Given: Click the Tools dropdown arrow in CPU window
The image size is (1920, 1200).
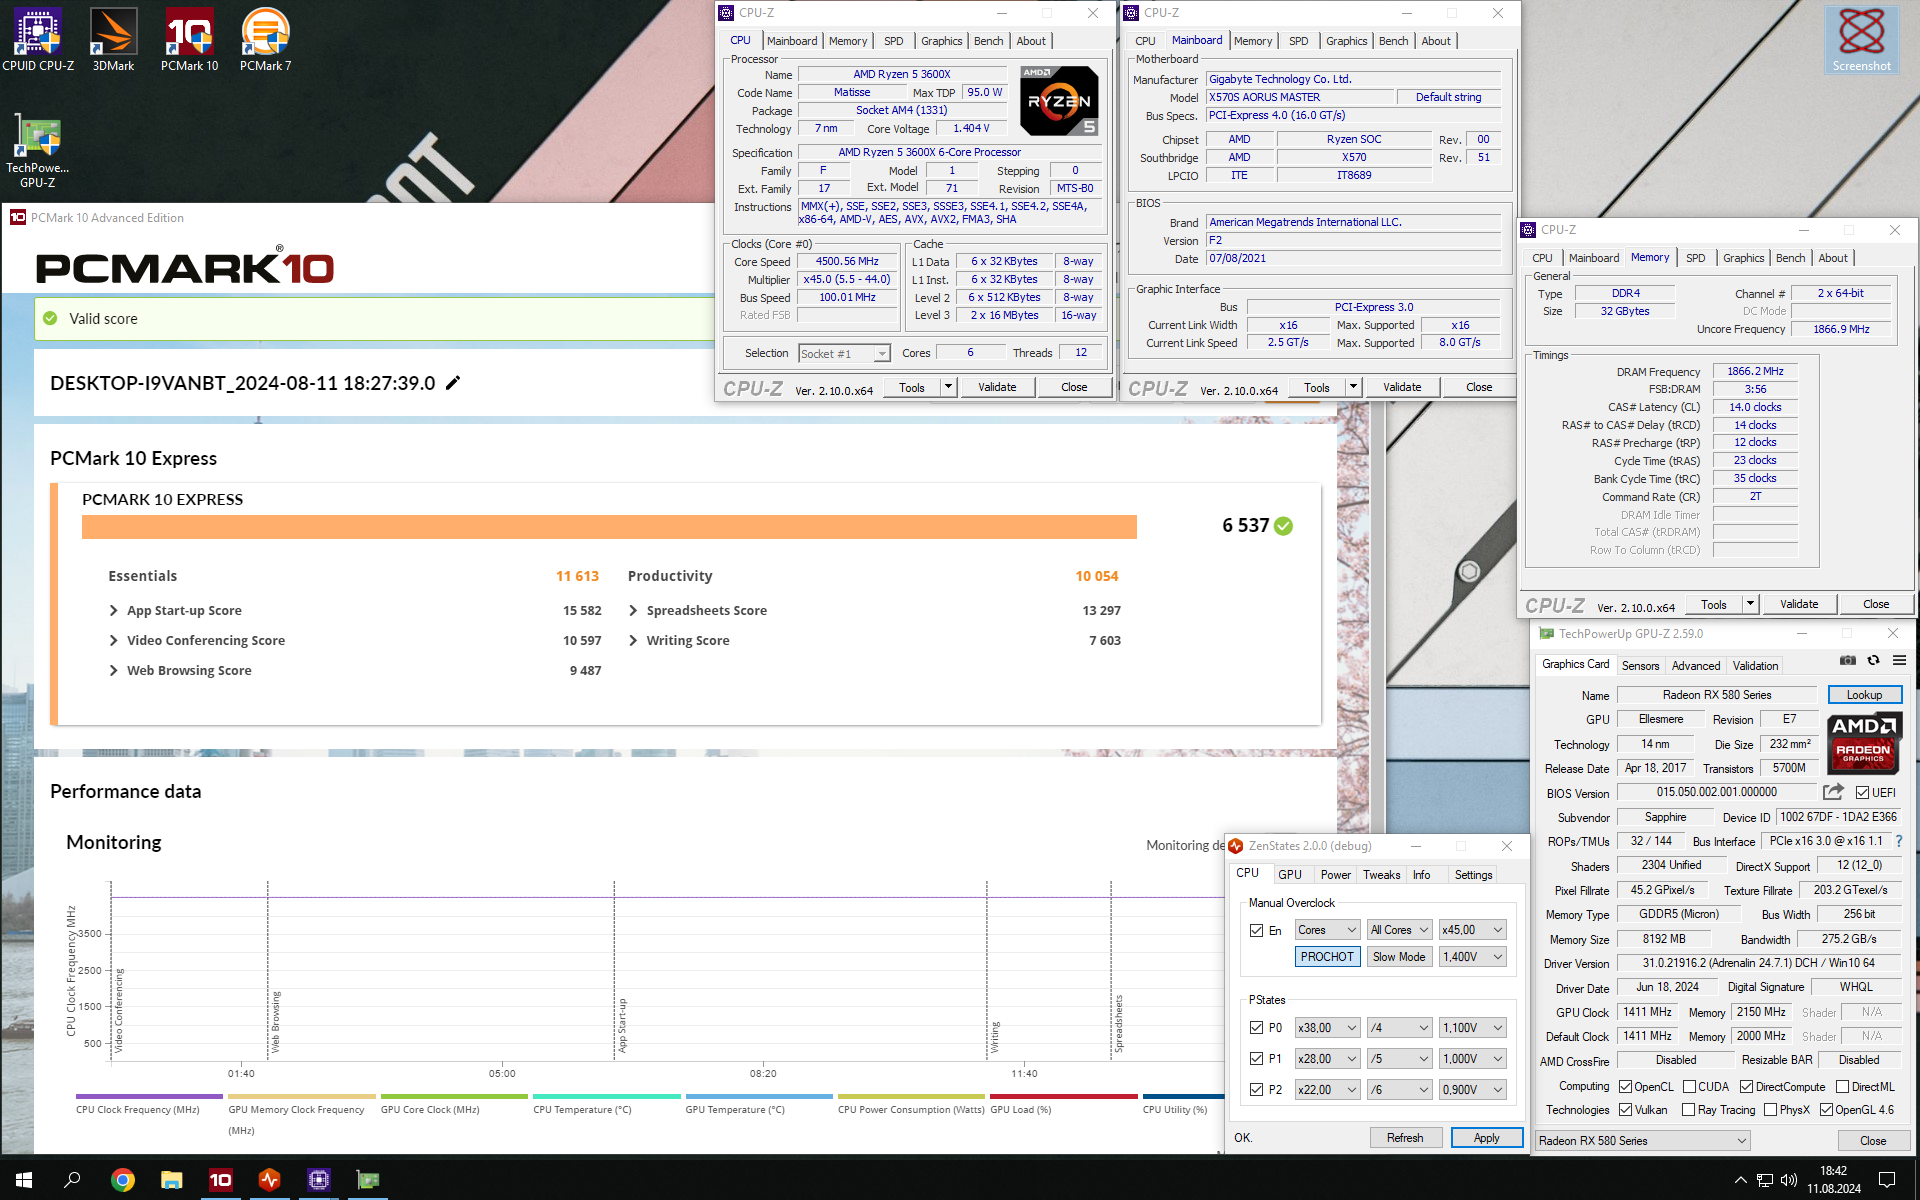Looking at the screenshot, I should (948, 387).
